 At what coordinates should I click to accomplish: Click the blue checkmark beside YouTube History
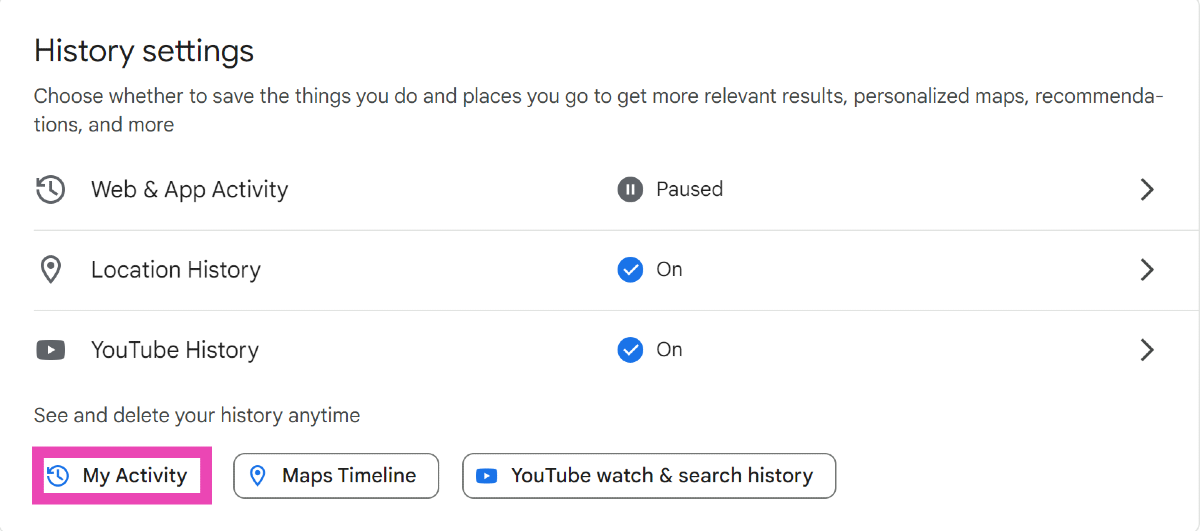click(630, 350)
